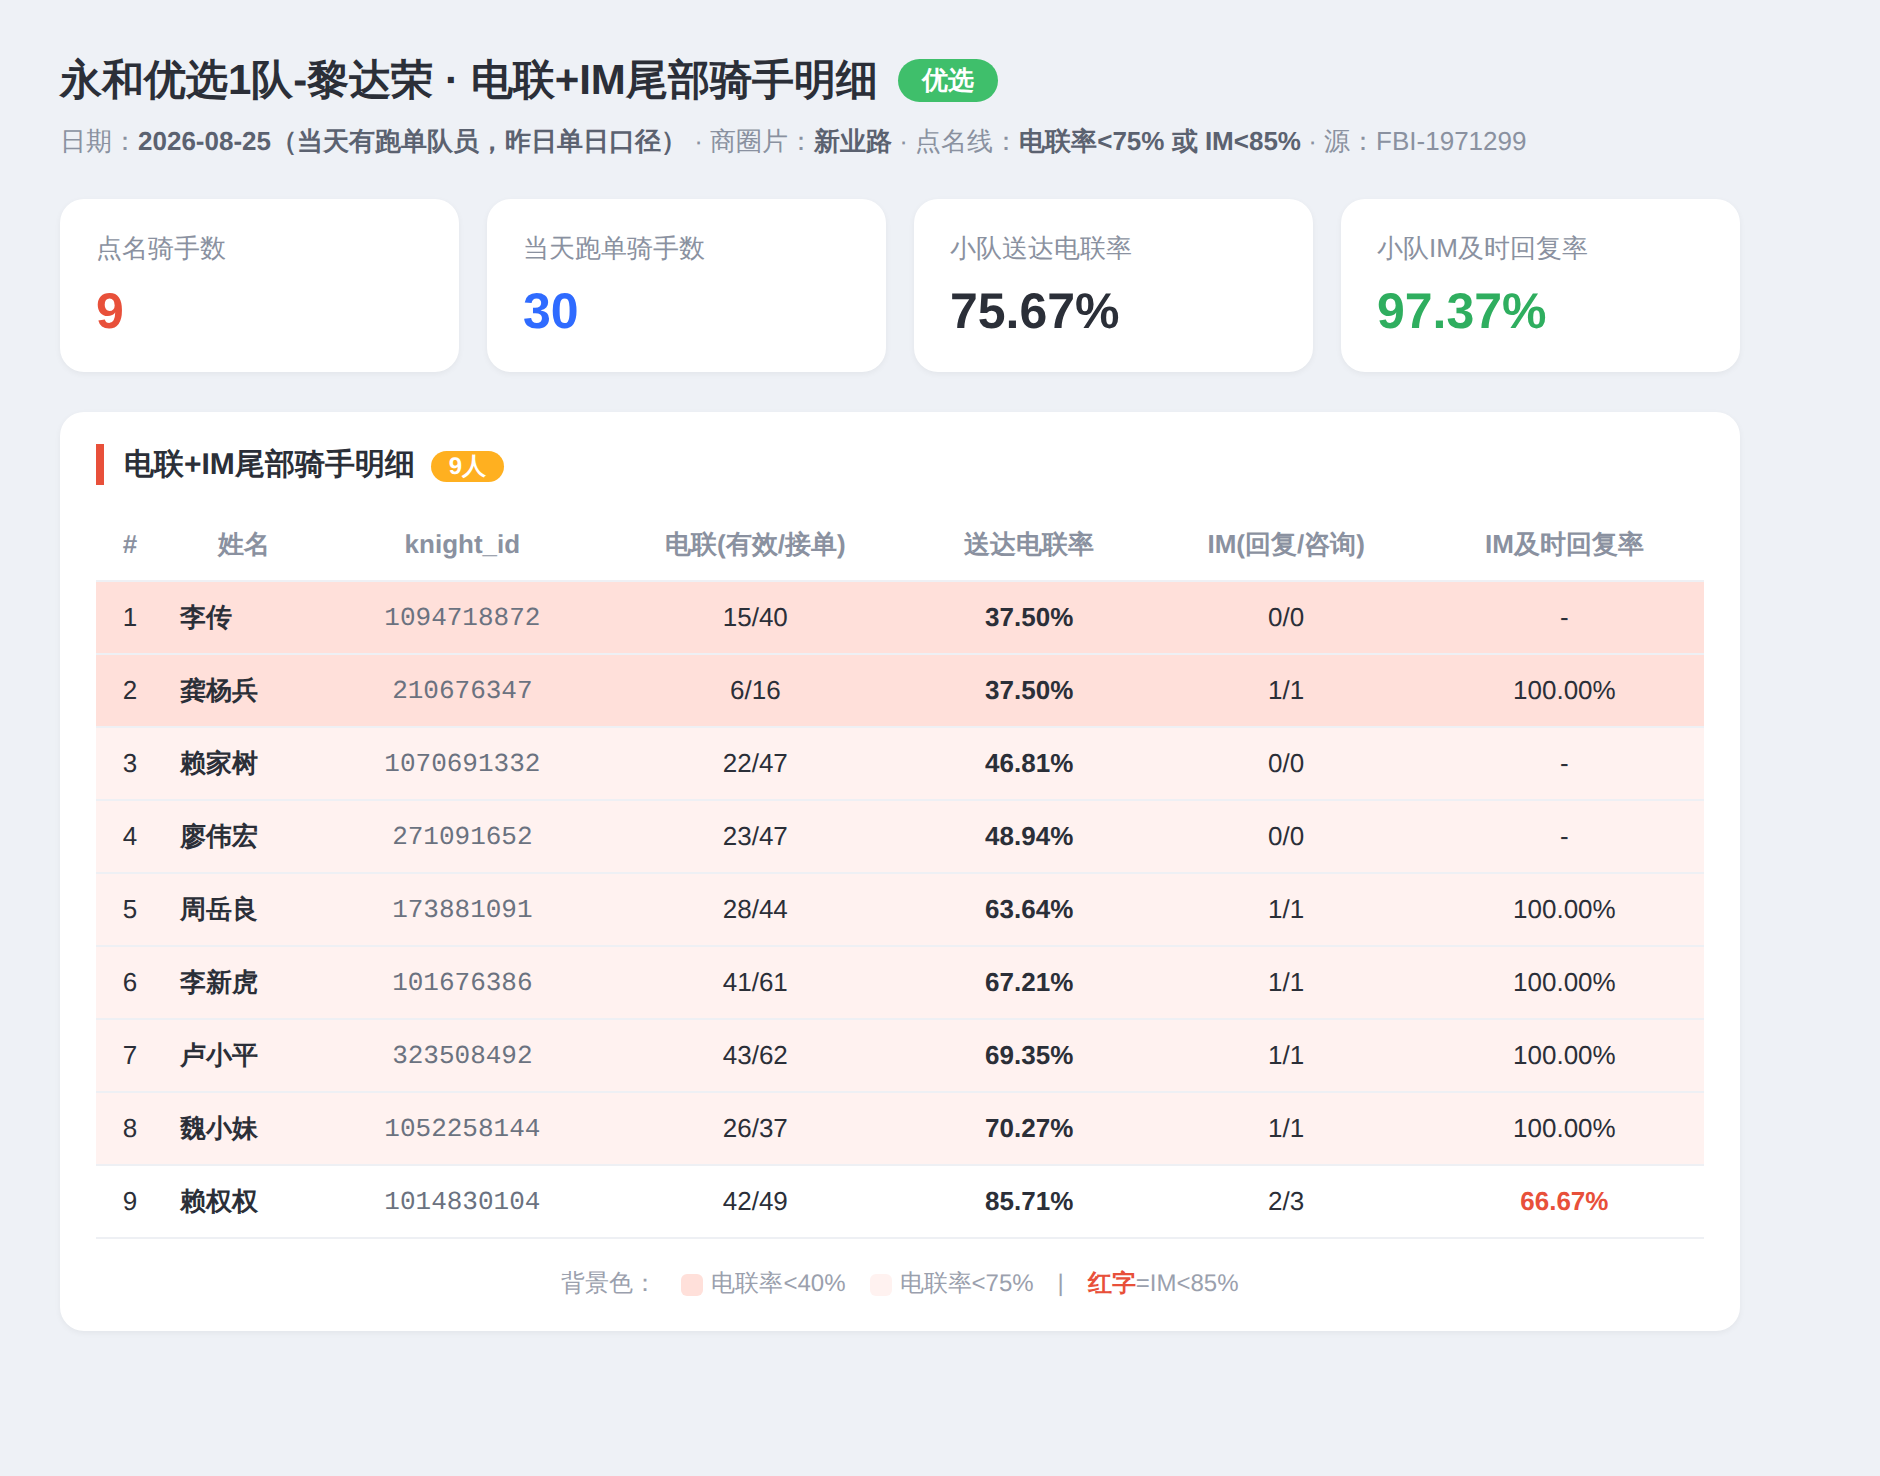1880x1476 pixels.
Task: Click the 22/47 电联 cell
Action: [755, 763]
